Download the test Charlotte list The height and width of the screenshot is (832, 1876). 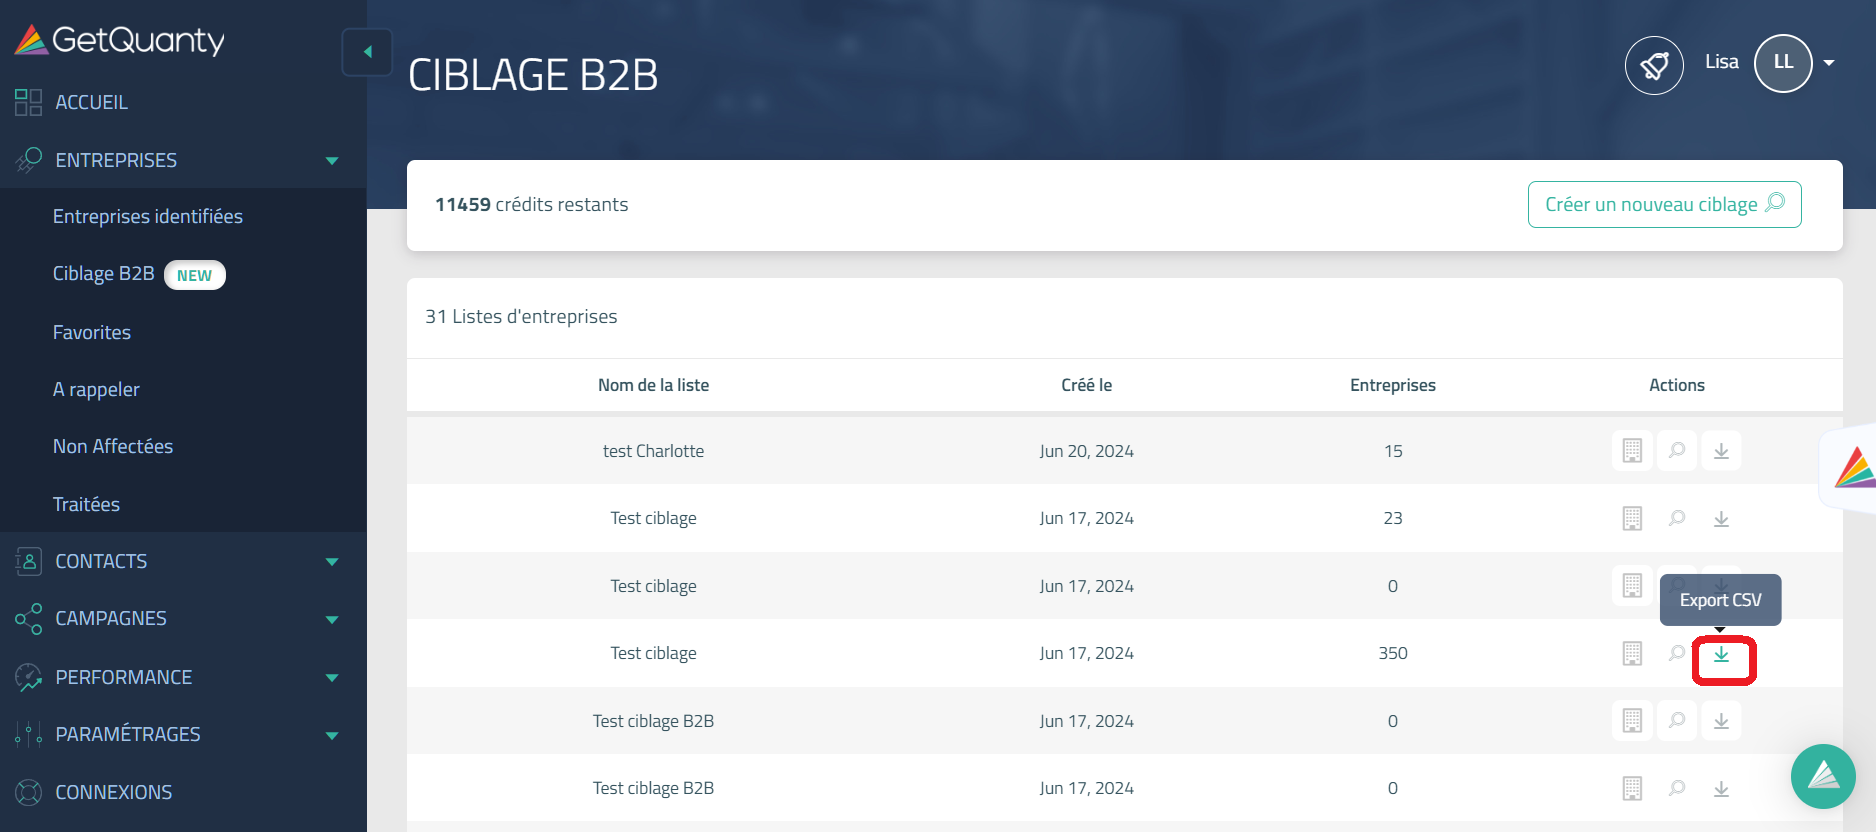pyautogui.click(x=1721, y=451)
